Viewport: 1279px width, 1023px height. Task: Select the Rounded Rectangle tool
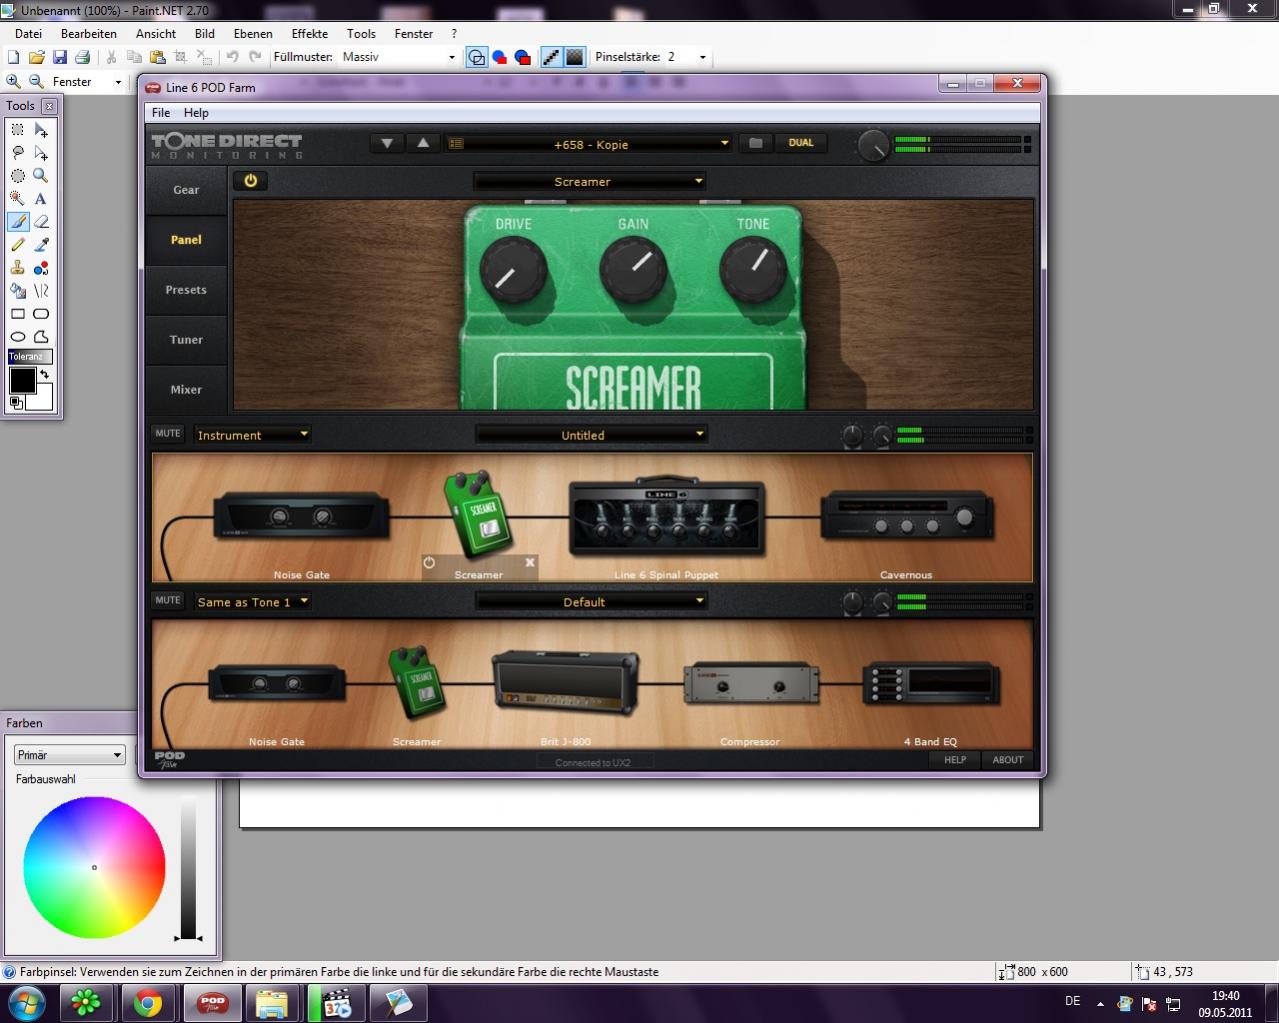(41, 314)
